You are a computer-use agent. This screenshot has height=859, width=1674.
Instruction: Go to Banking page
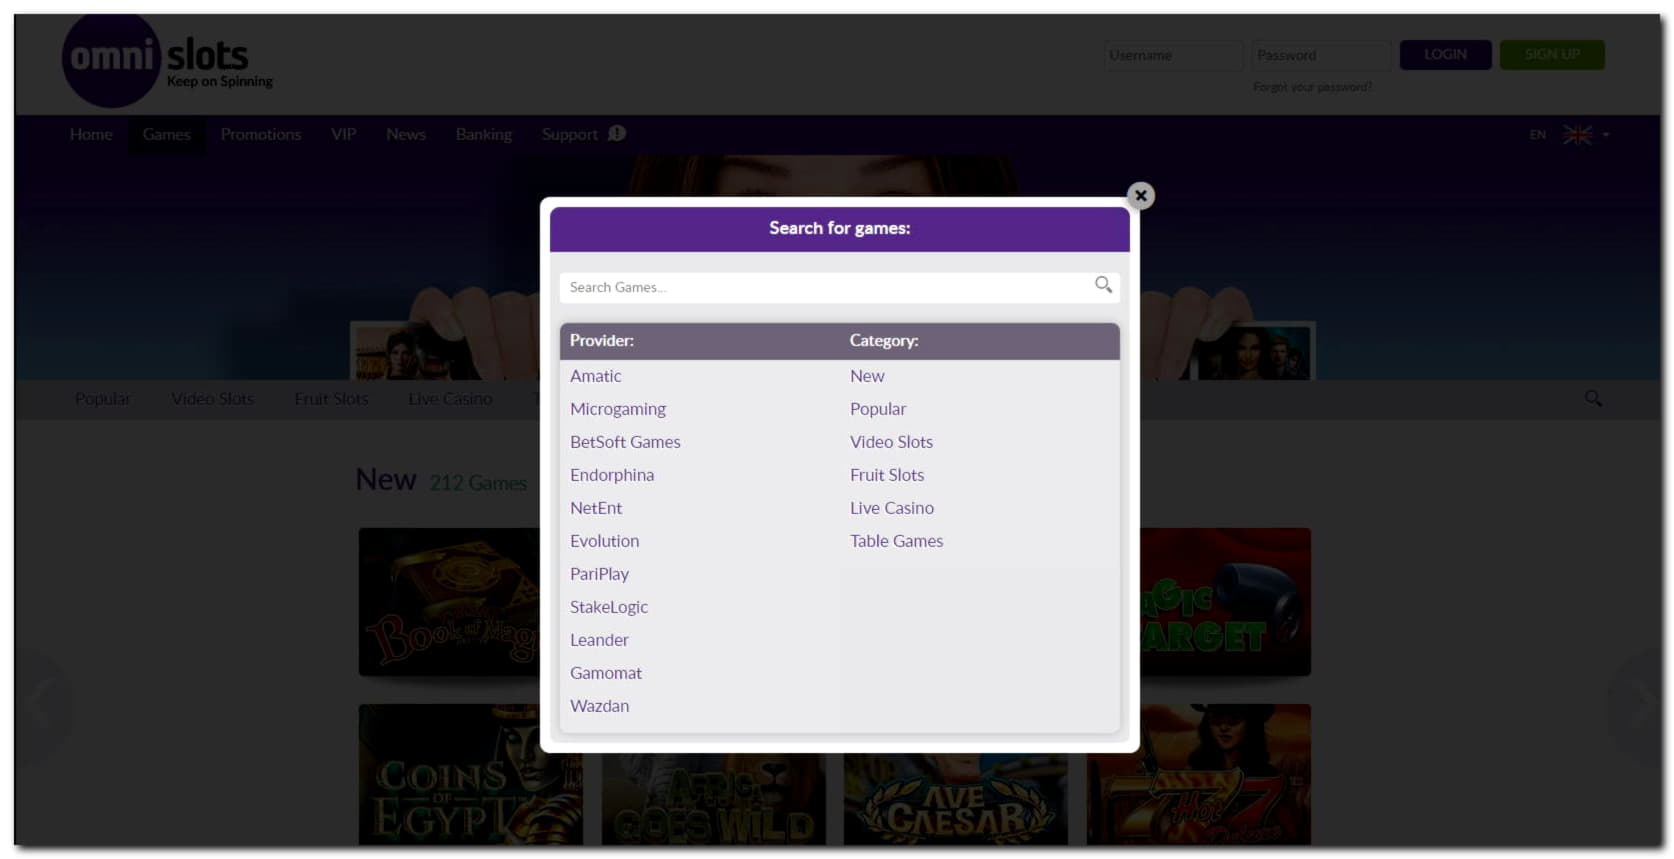[484, 134]
